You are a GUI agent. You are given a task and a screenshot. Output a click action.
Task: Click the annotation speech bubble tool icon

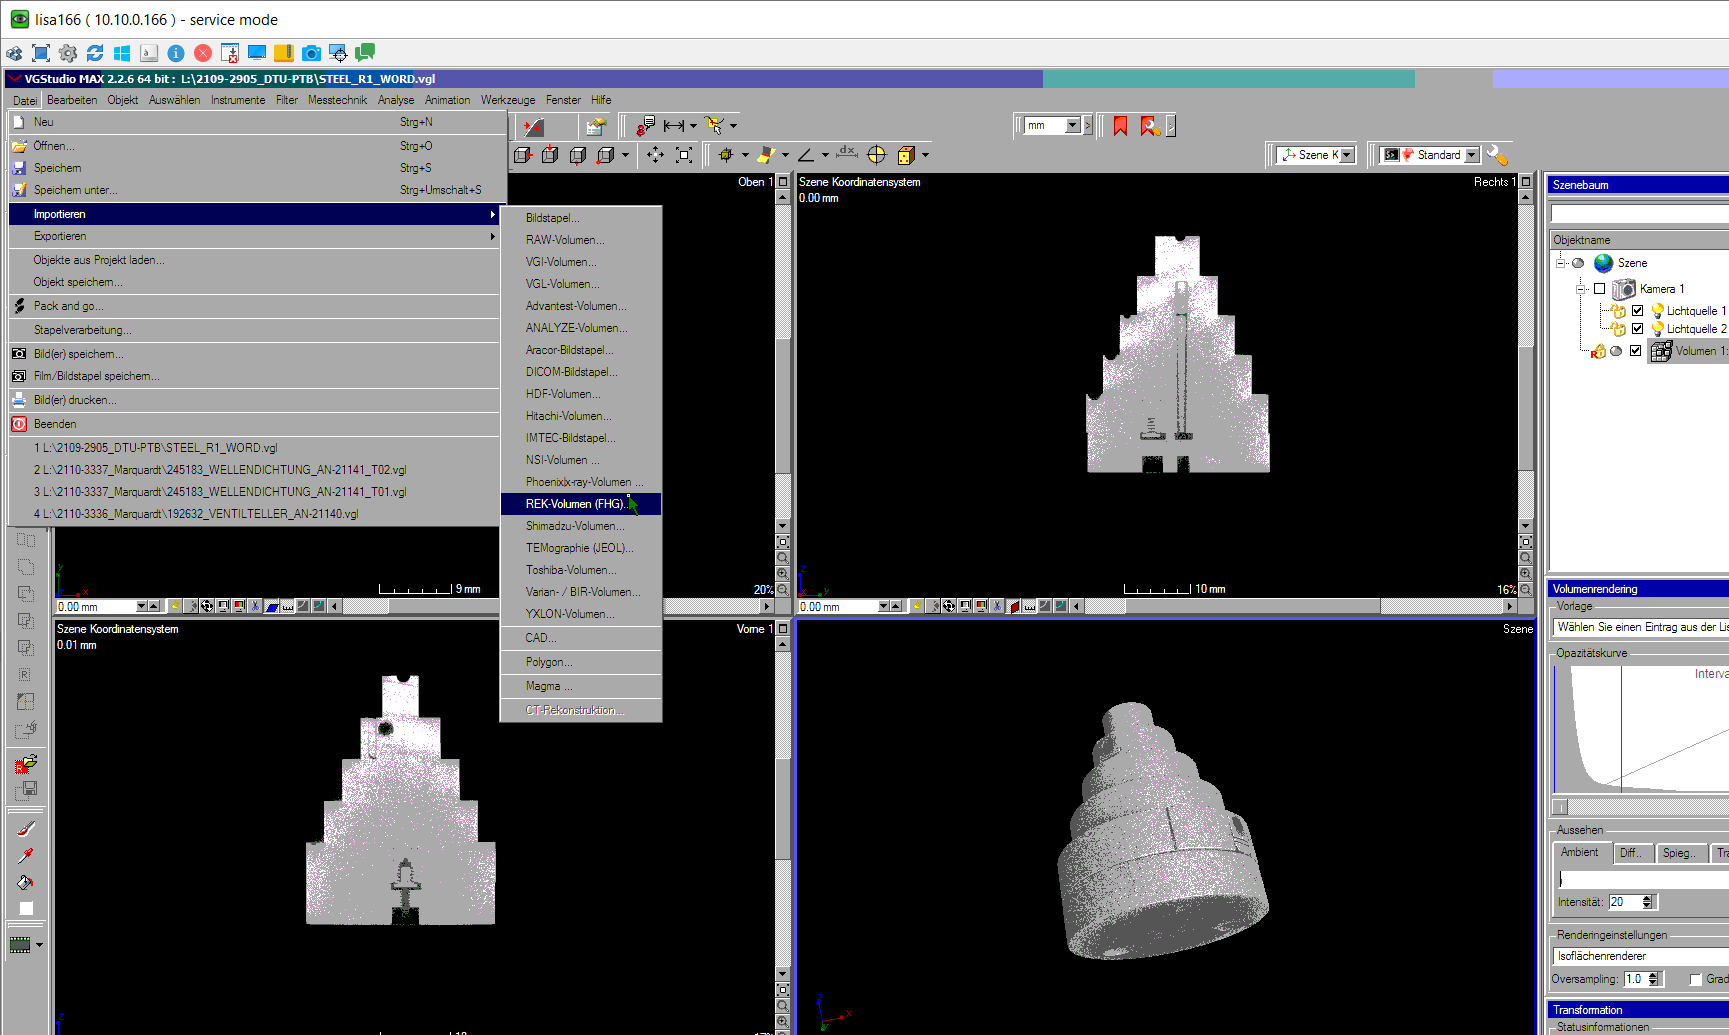(645, 126)
